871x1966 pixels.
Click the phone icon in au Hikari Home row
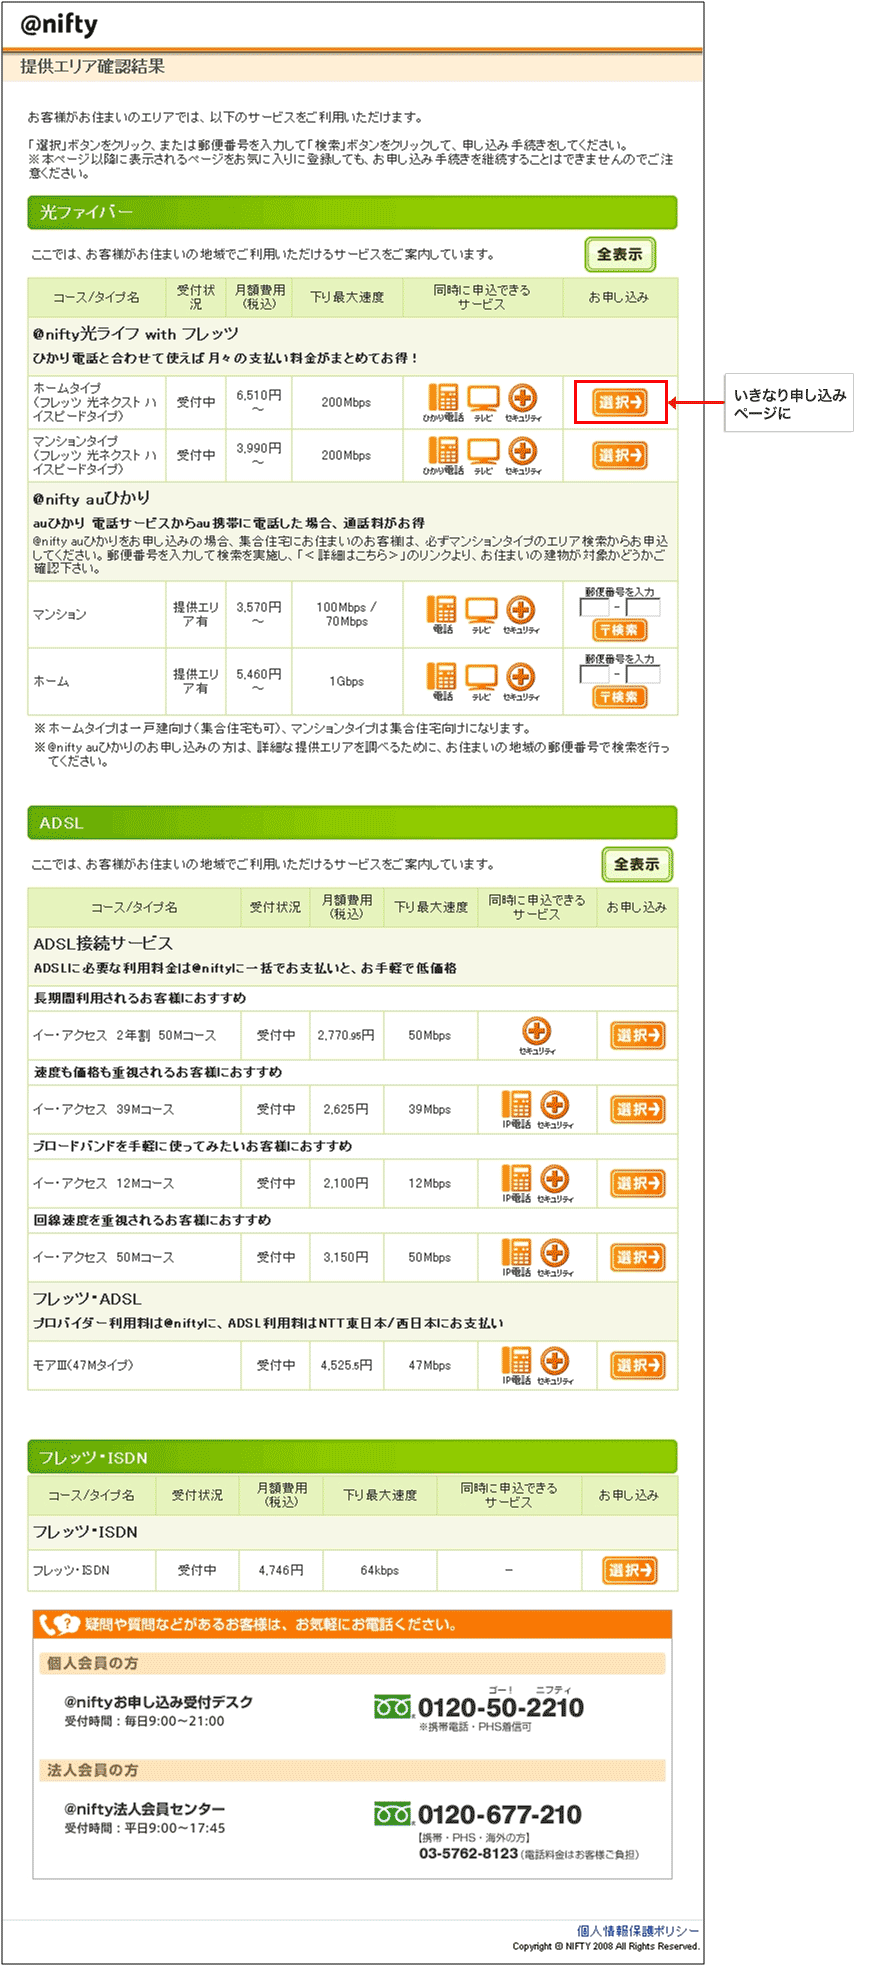[441, 681]
